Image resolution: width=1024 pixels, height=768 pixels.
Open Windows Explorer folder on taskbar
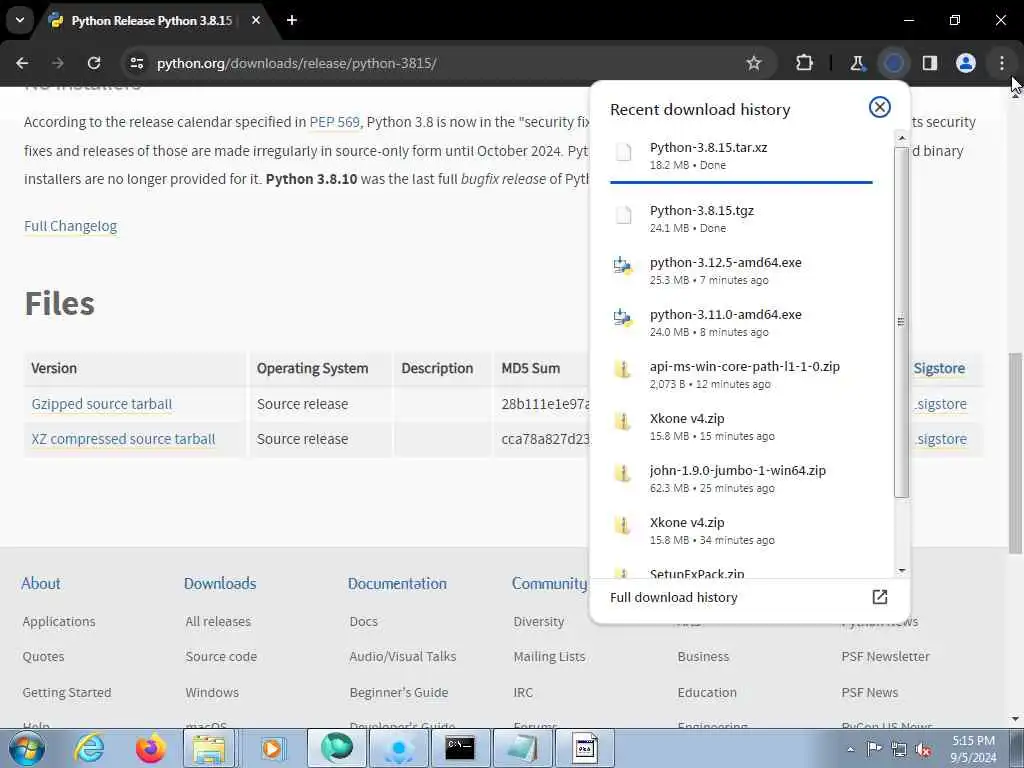tap(209, 748)
